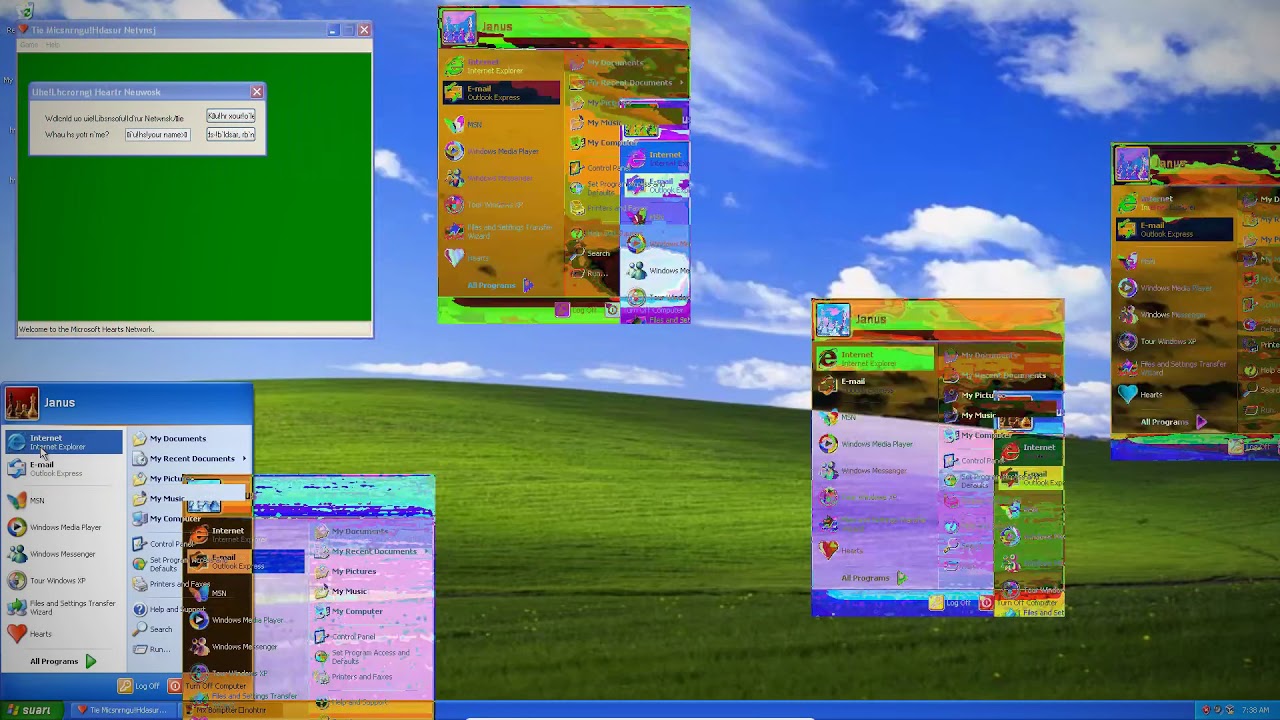This screenshot has width=1280, height=720.
Task: Open Internet Explorer in the unglitched blue Start menu
Action: 64,442
